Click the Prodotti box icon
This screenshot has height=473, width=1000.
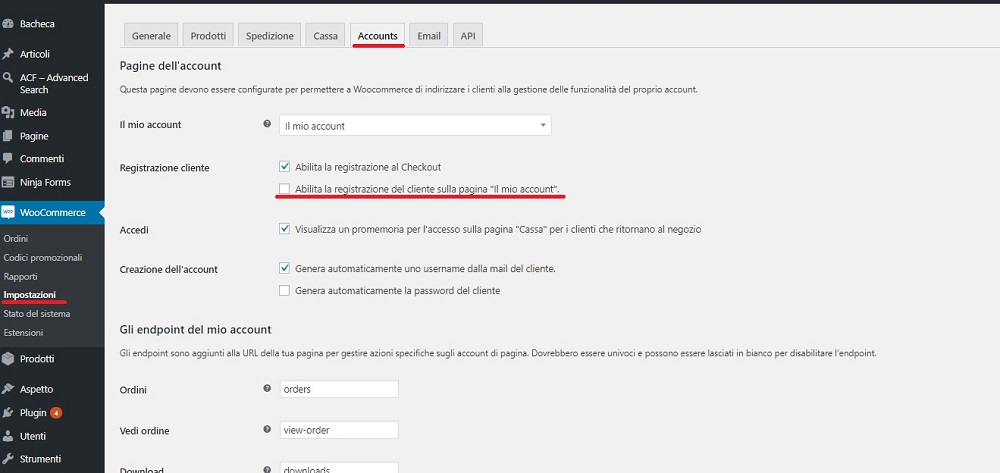8,359
